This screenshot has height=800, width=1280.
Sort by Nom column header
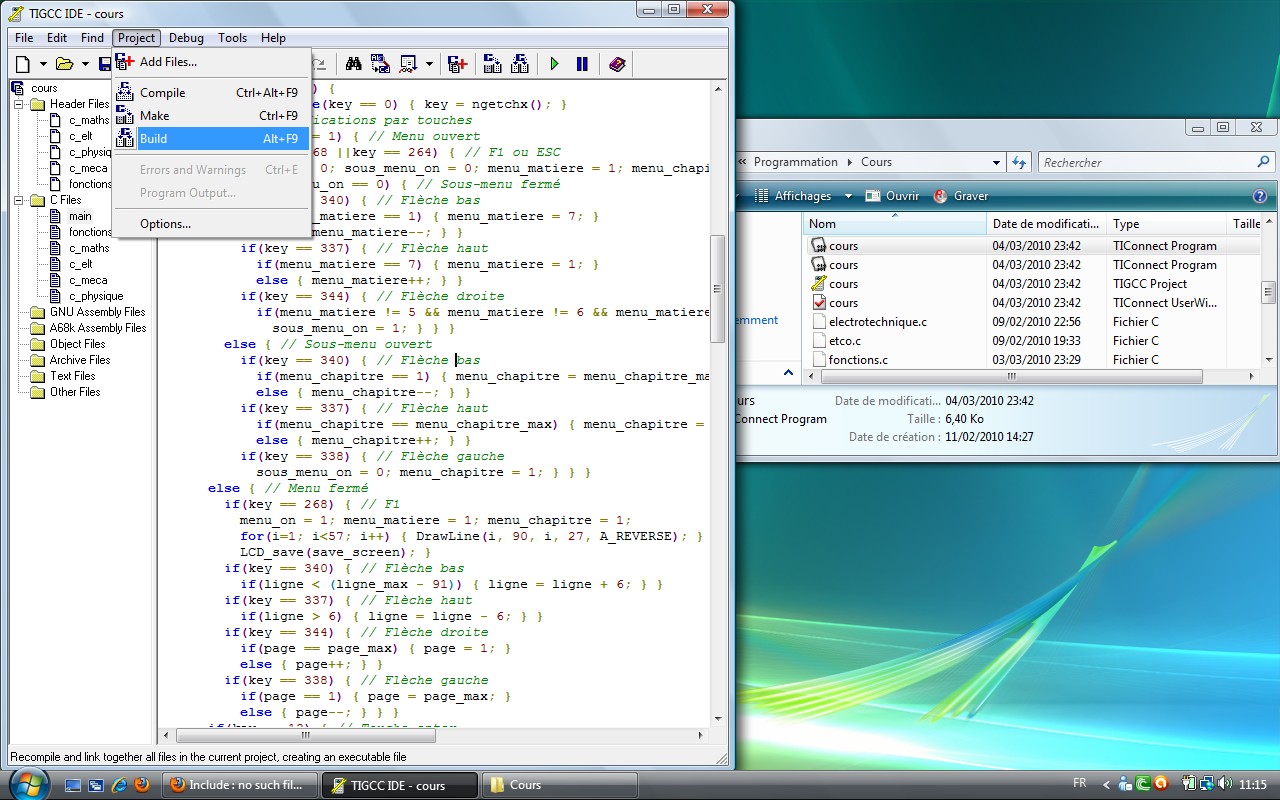[895, 224]
